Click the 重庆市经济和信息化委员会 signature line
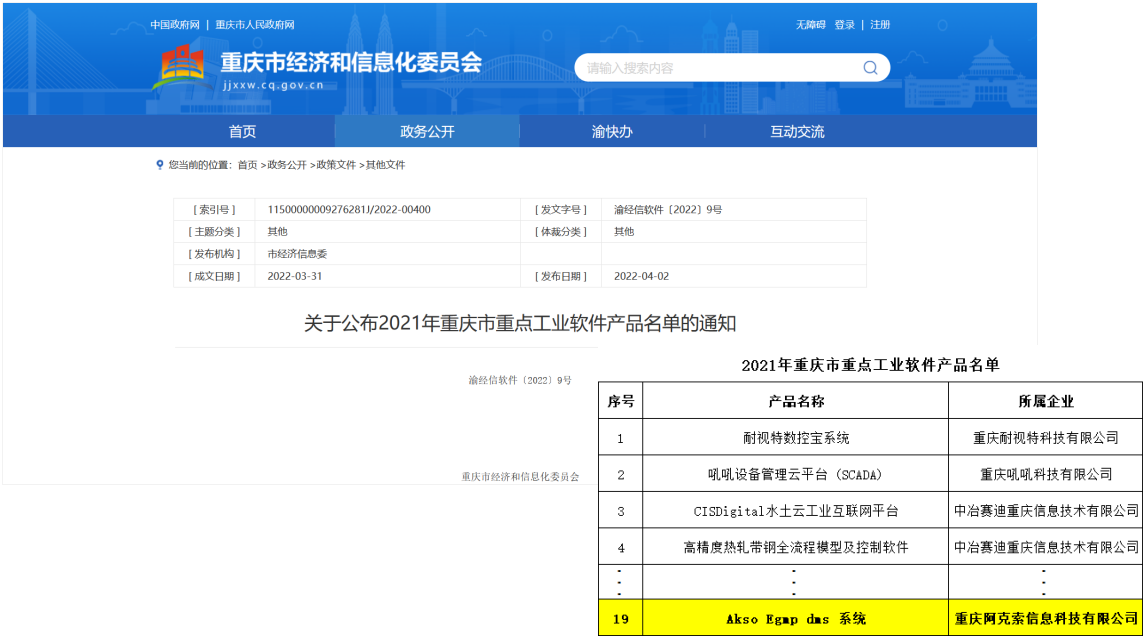This screenshot has height=641, width=1146. tap(520, 477)
